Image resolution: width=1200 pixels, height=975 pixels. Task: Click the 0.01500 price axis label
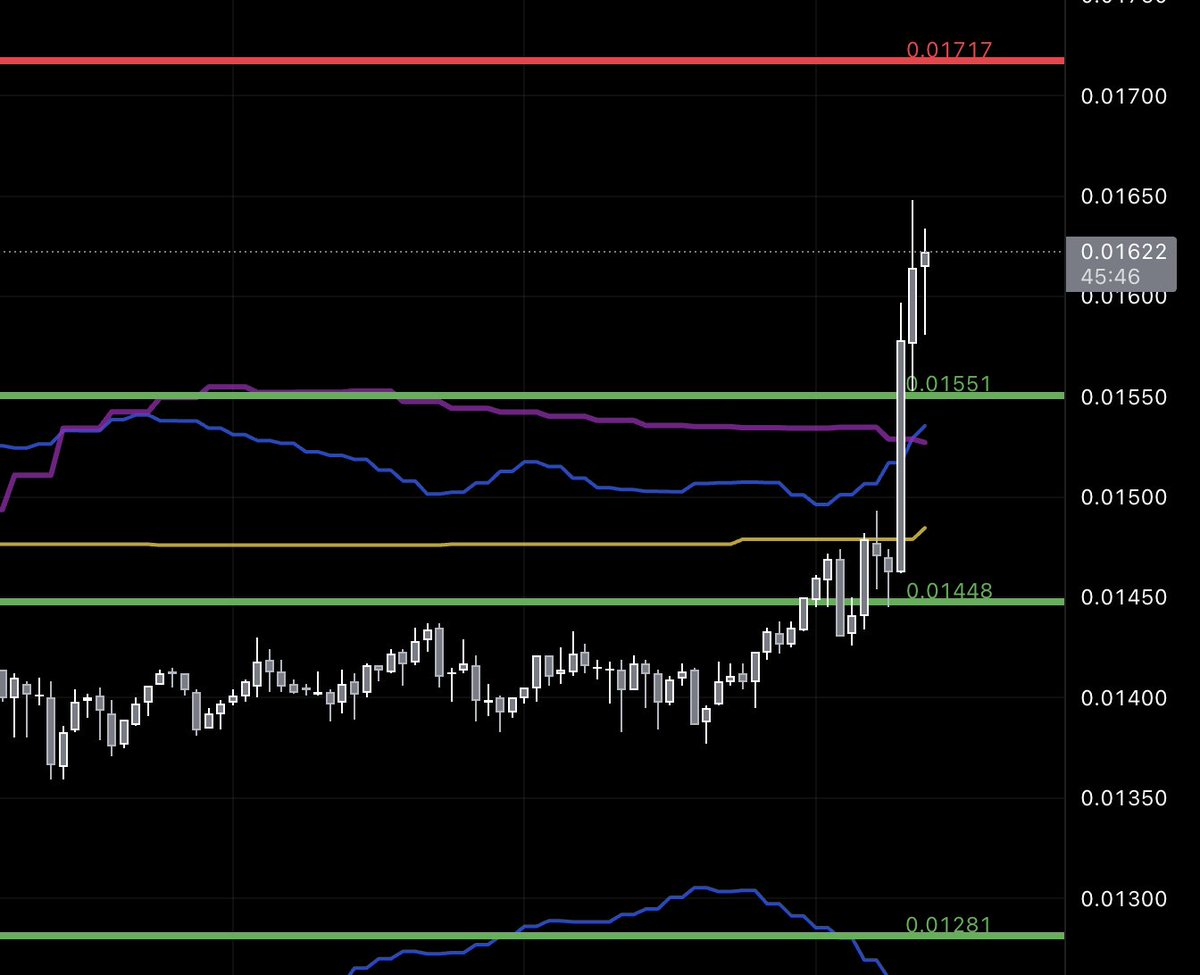[1124, 498]
